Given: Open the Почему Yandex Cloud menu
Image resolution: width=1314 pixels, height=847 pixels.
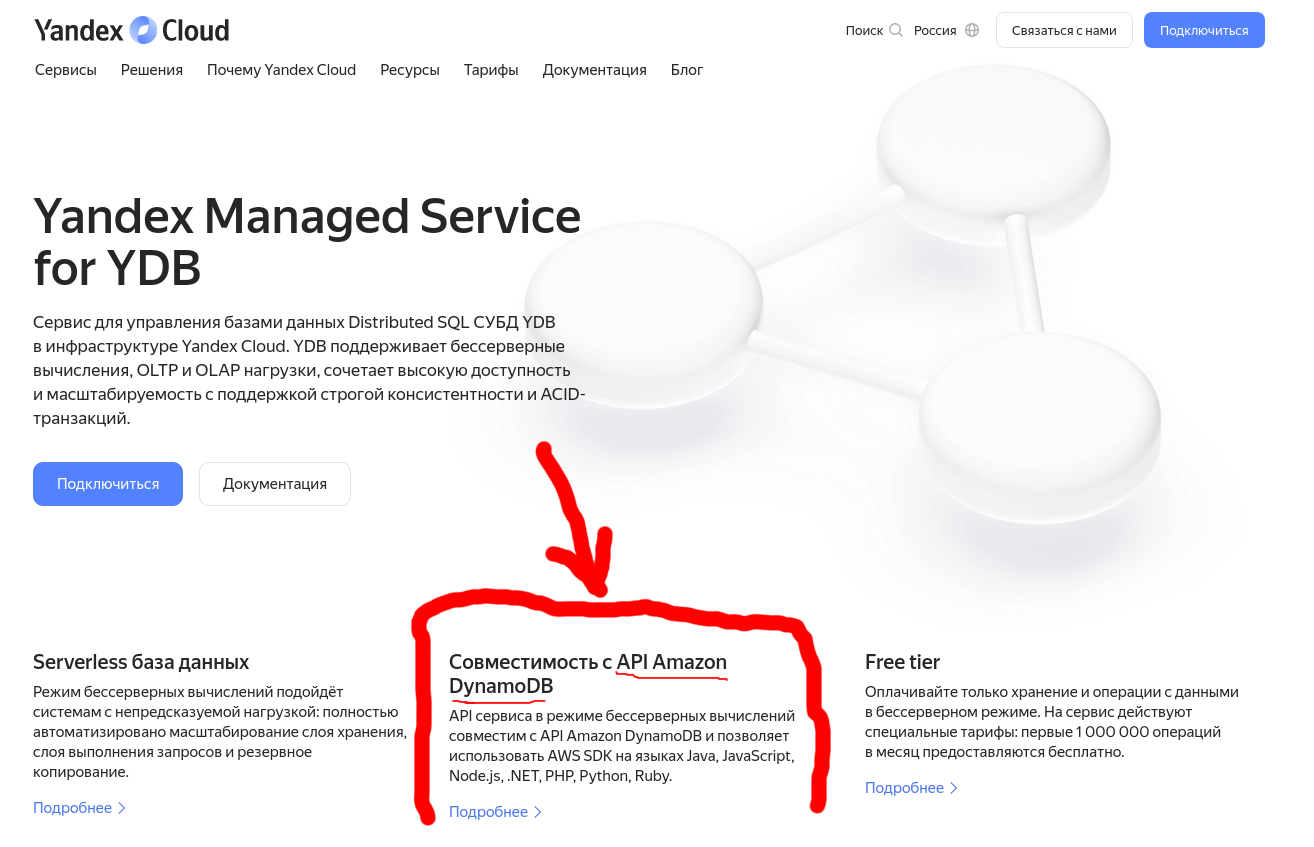Looking at the screenshot, I should point(281,70).
